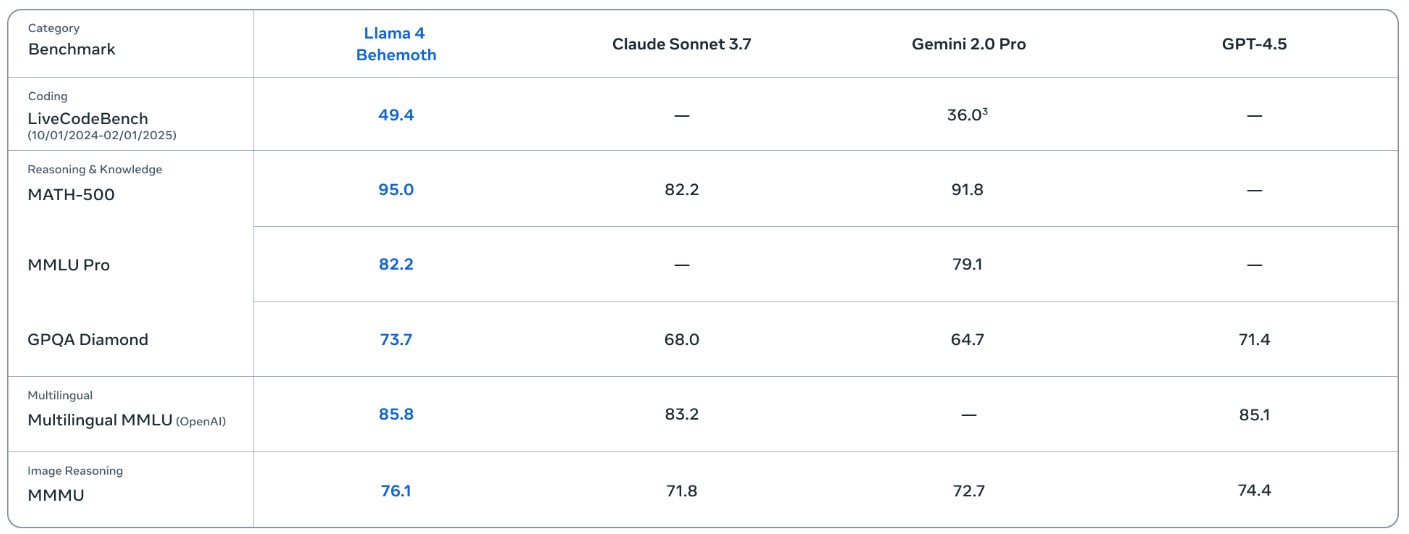Click the Gemini 2.0 Pro column header
This screenshot has width=1409, height=534.
tap(968, 44)
